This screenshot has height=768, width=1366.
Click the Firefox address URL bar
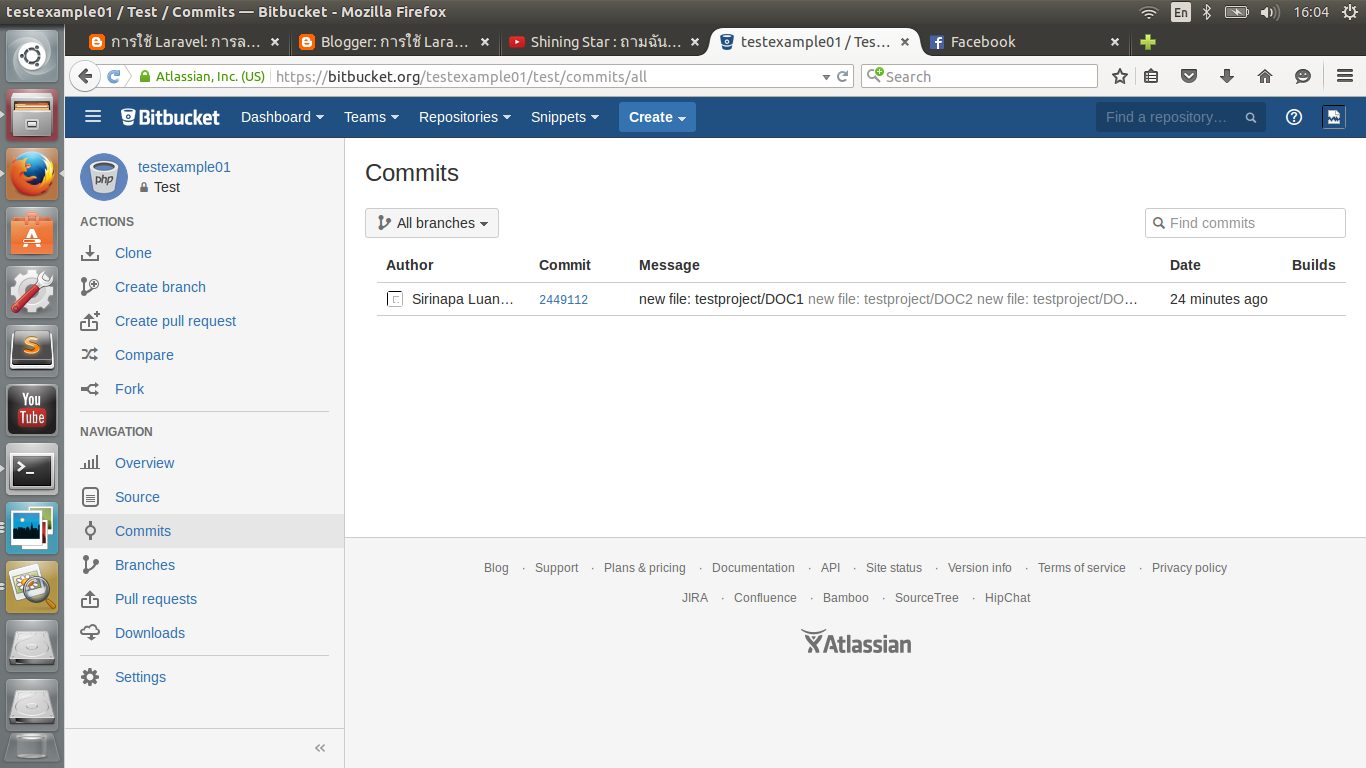pyautogui.click(x=545, y=76)
